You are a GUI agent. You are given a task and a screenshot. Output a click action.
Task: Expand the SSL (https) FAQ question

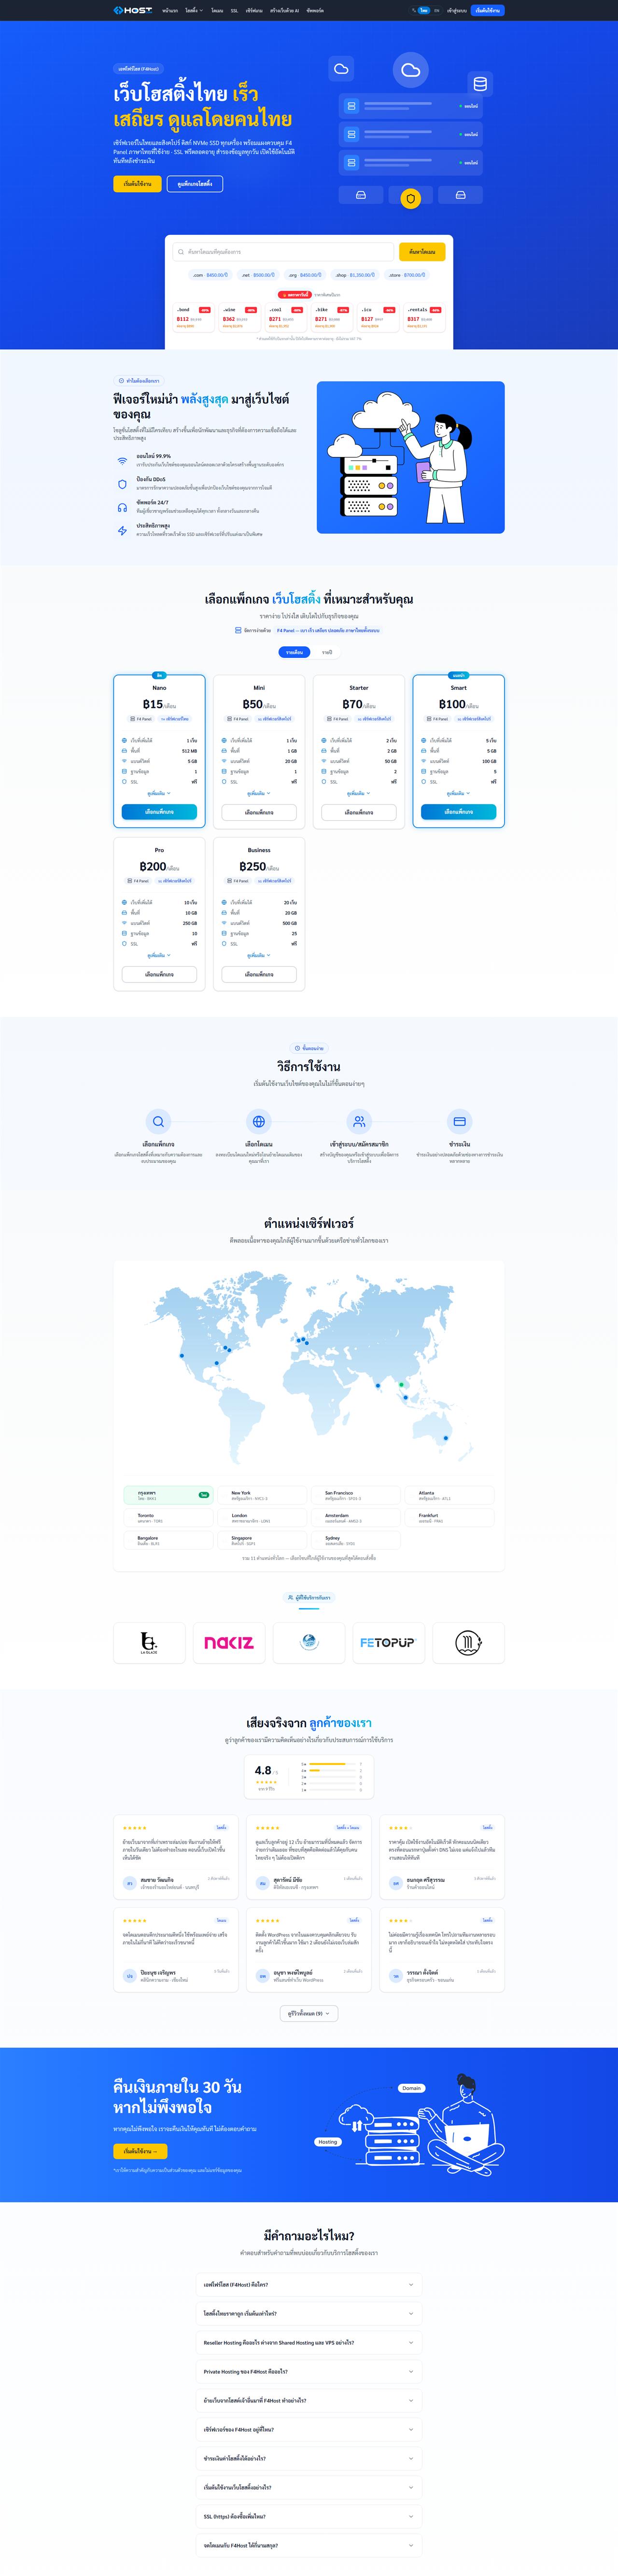pos(309,2516)
